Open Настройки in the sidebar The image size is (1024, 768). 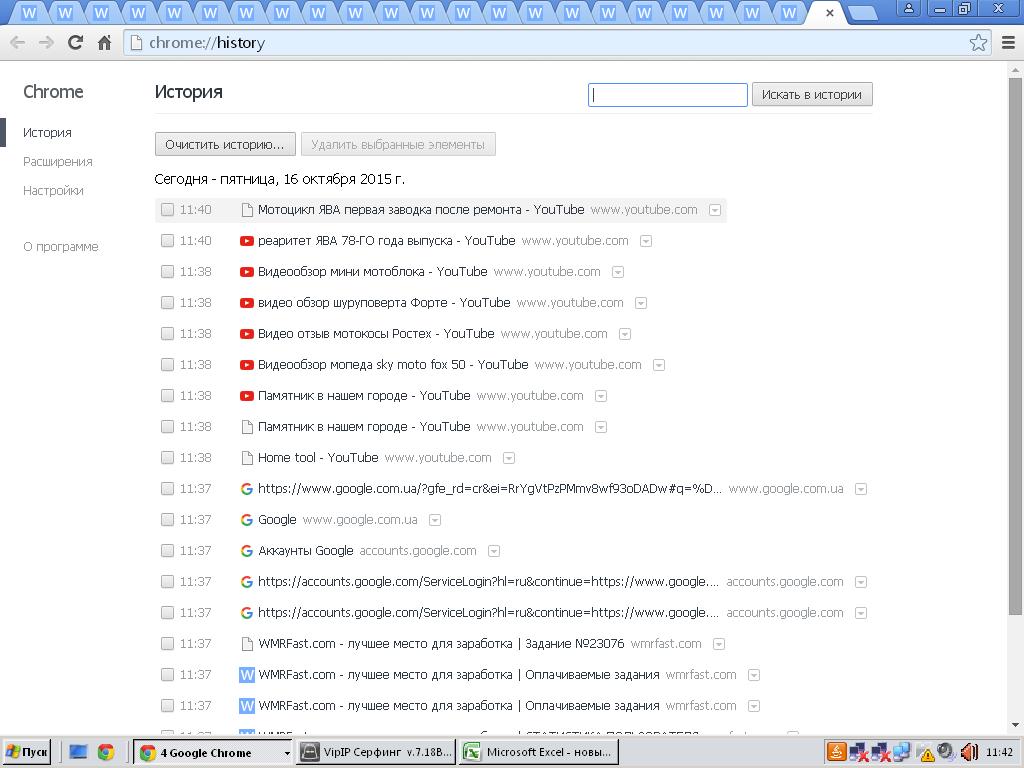pyautogui.click(x=53, y=191)
